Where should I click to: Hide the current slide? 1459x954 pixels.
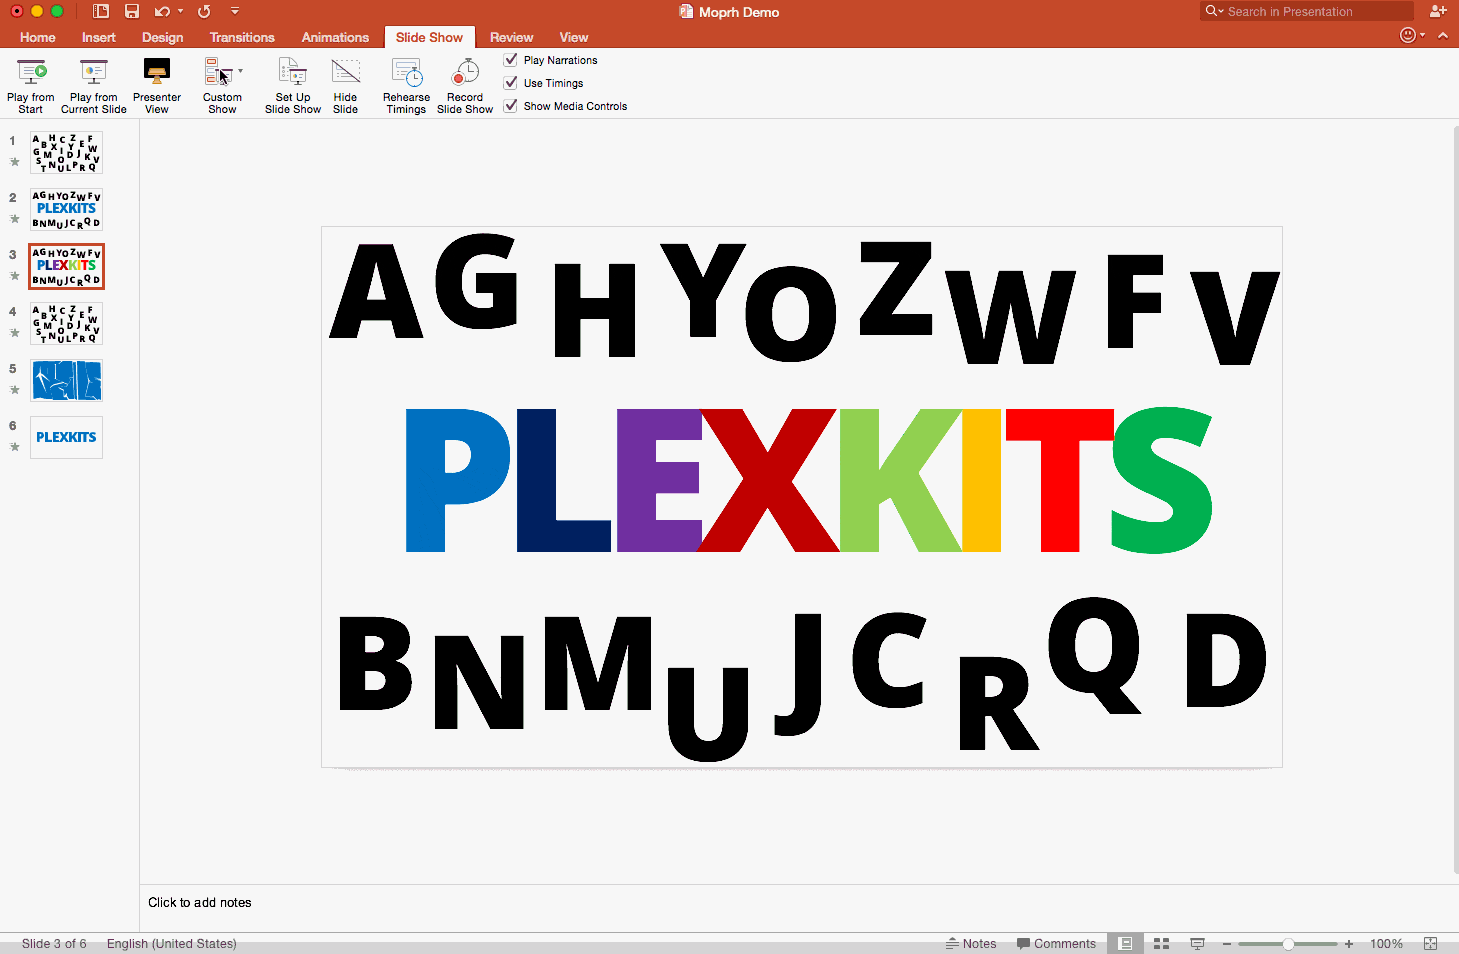[x=345, y=84]
